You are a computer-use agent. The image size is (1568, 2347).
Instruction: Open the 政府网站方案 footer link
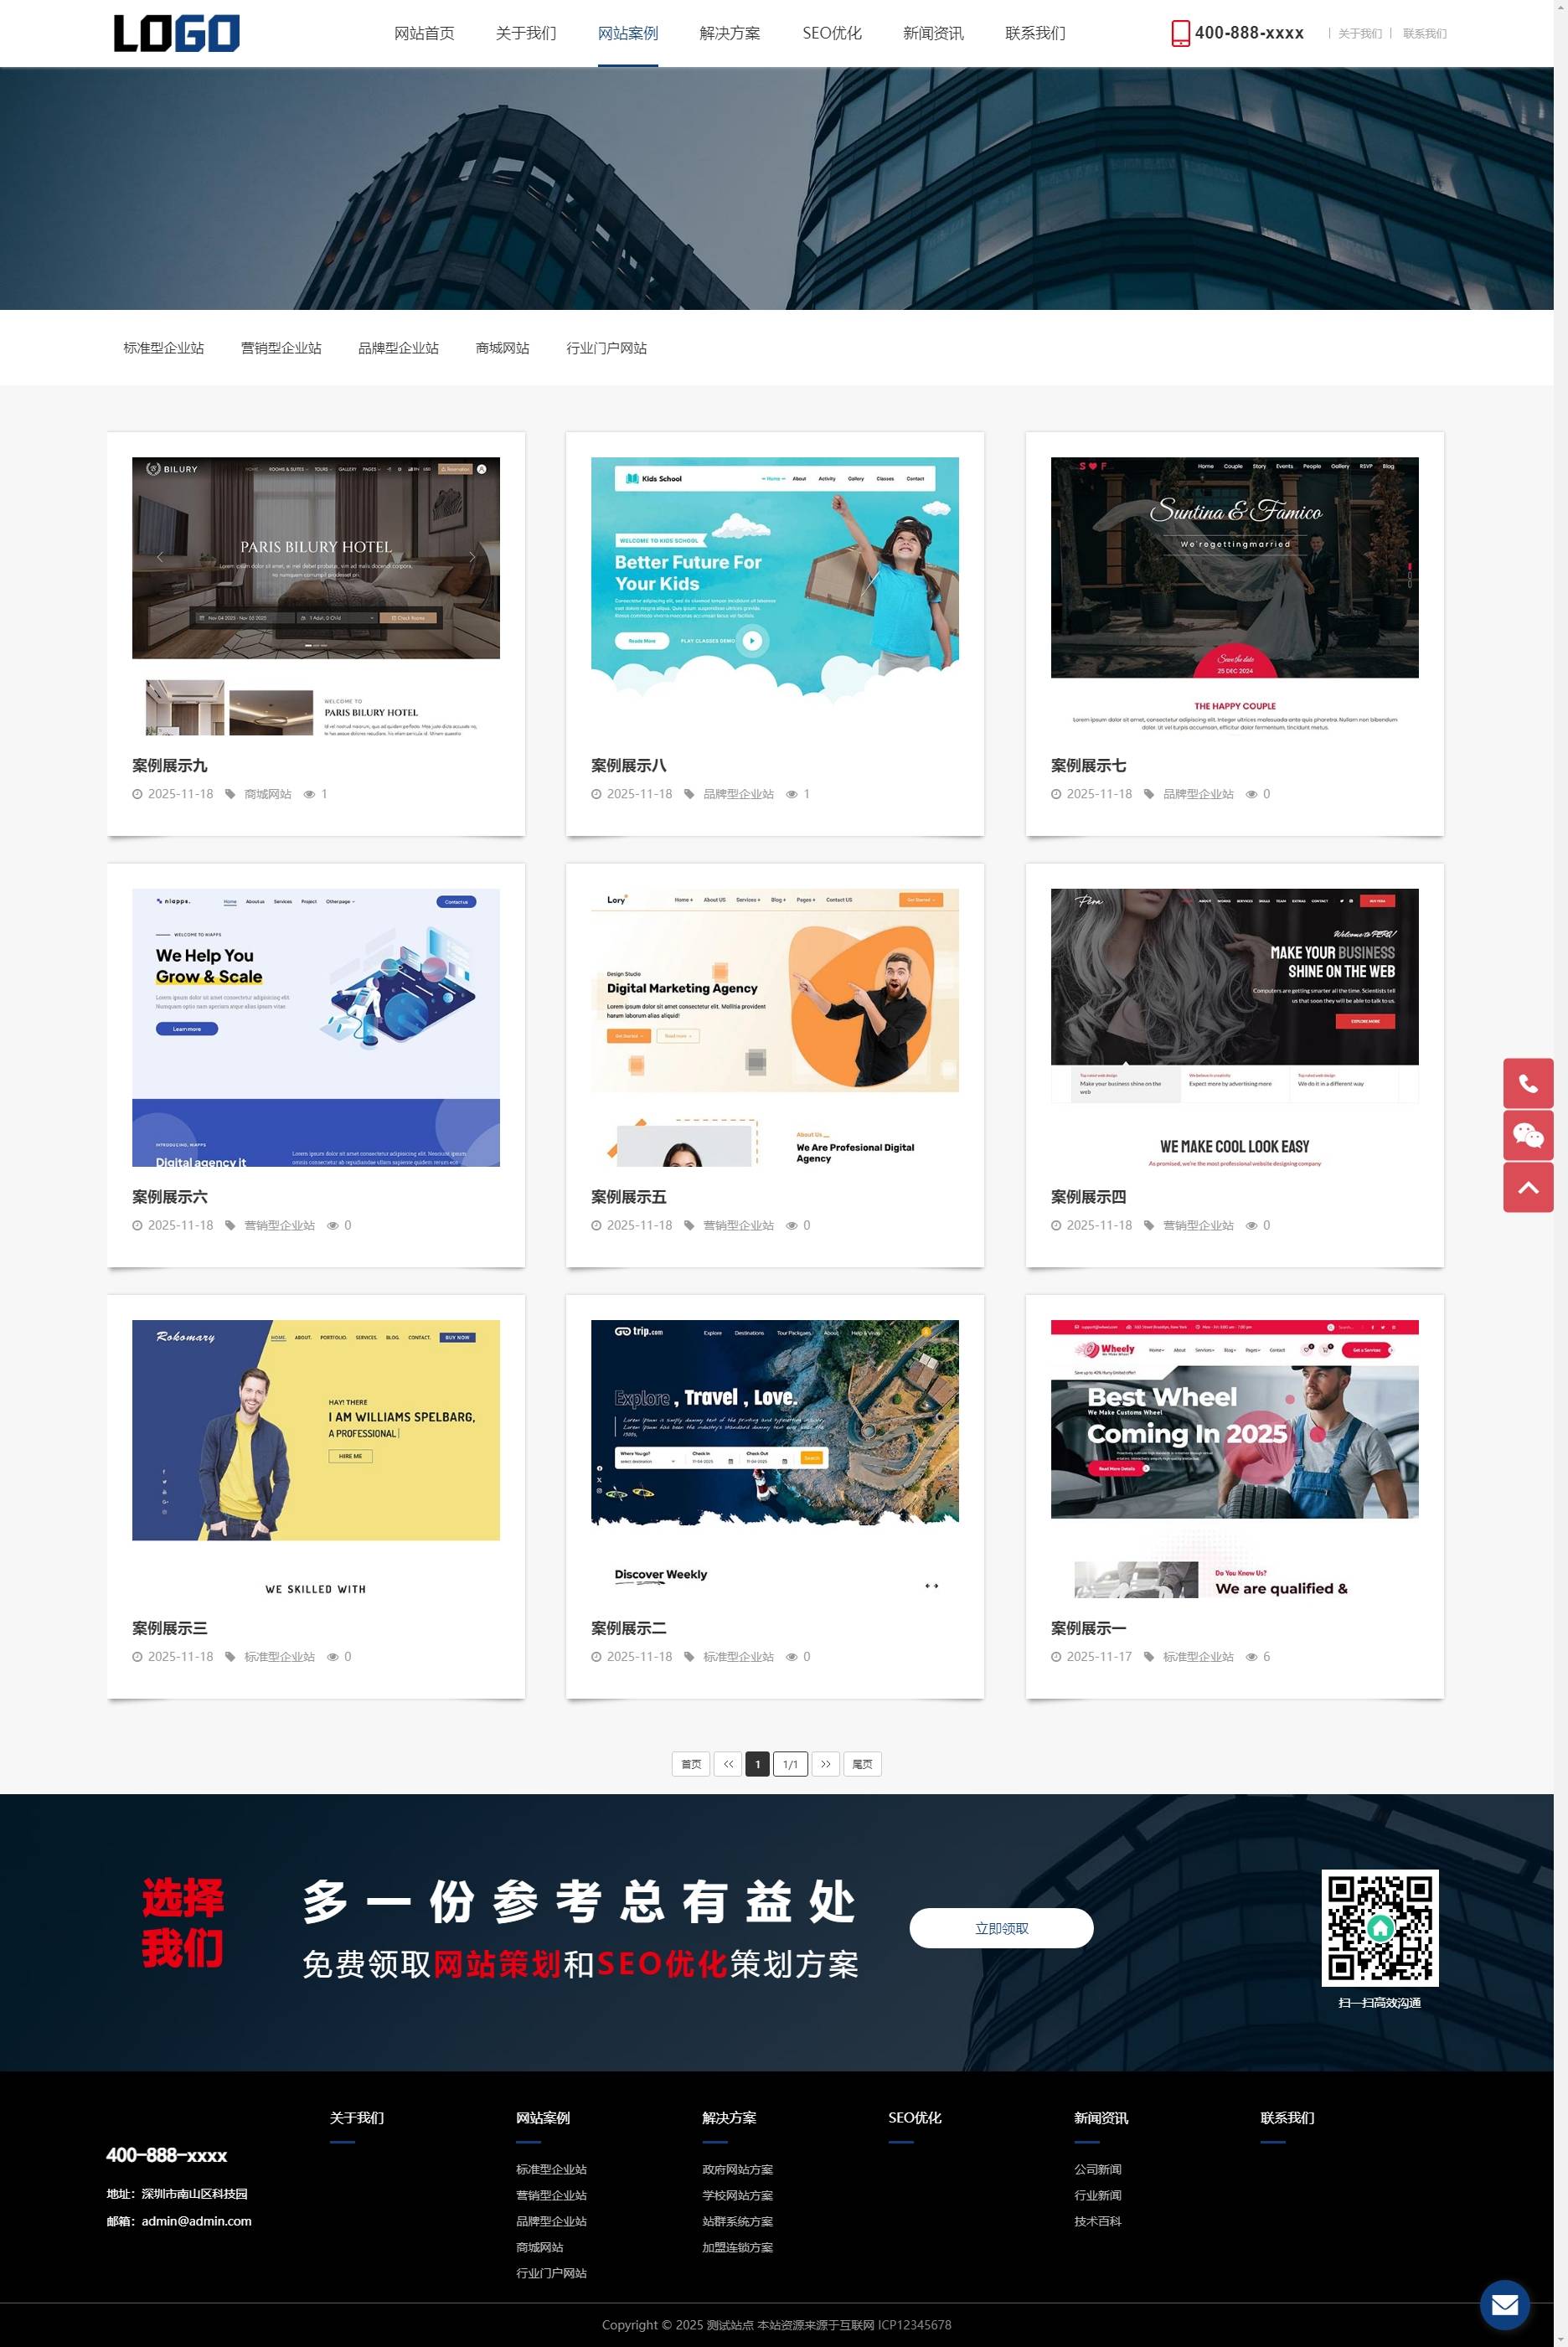tap(737, 2169)
